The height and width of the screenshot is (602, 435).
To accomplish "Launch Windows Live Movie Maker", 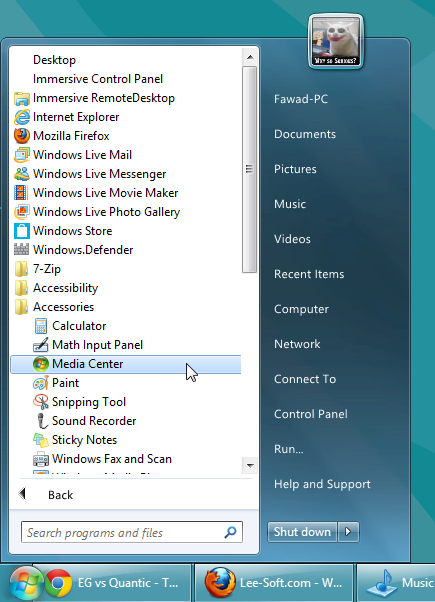I will pos(96,193).
